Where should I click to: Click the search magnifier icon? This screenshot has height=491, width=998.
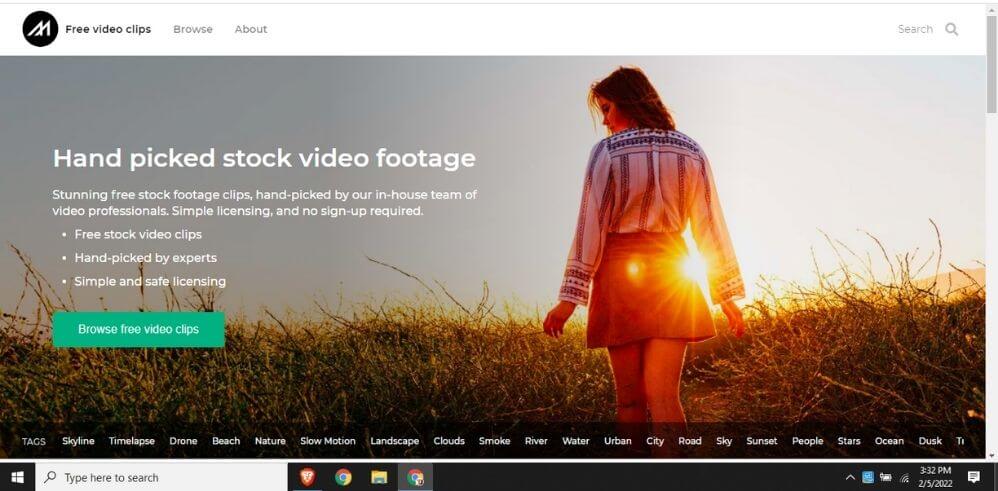click(951, 29)
